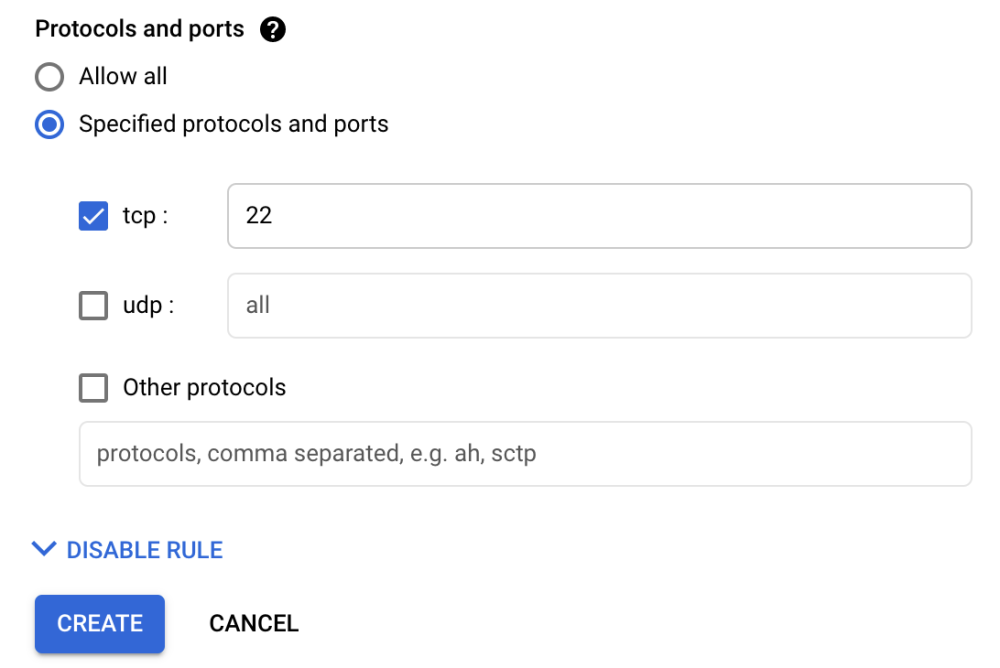Click the "Allow all" label text

pyautogui.click(x=123, y=77)
